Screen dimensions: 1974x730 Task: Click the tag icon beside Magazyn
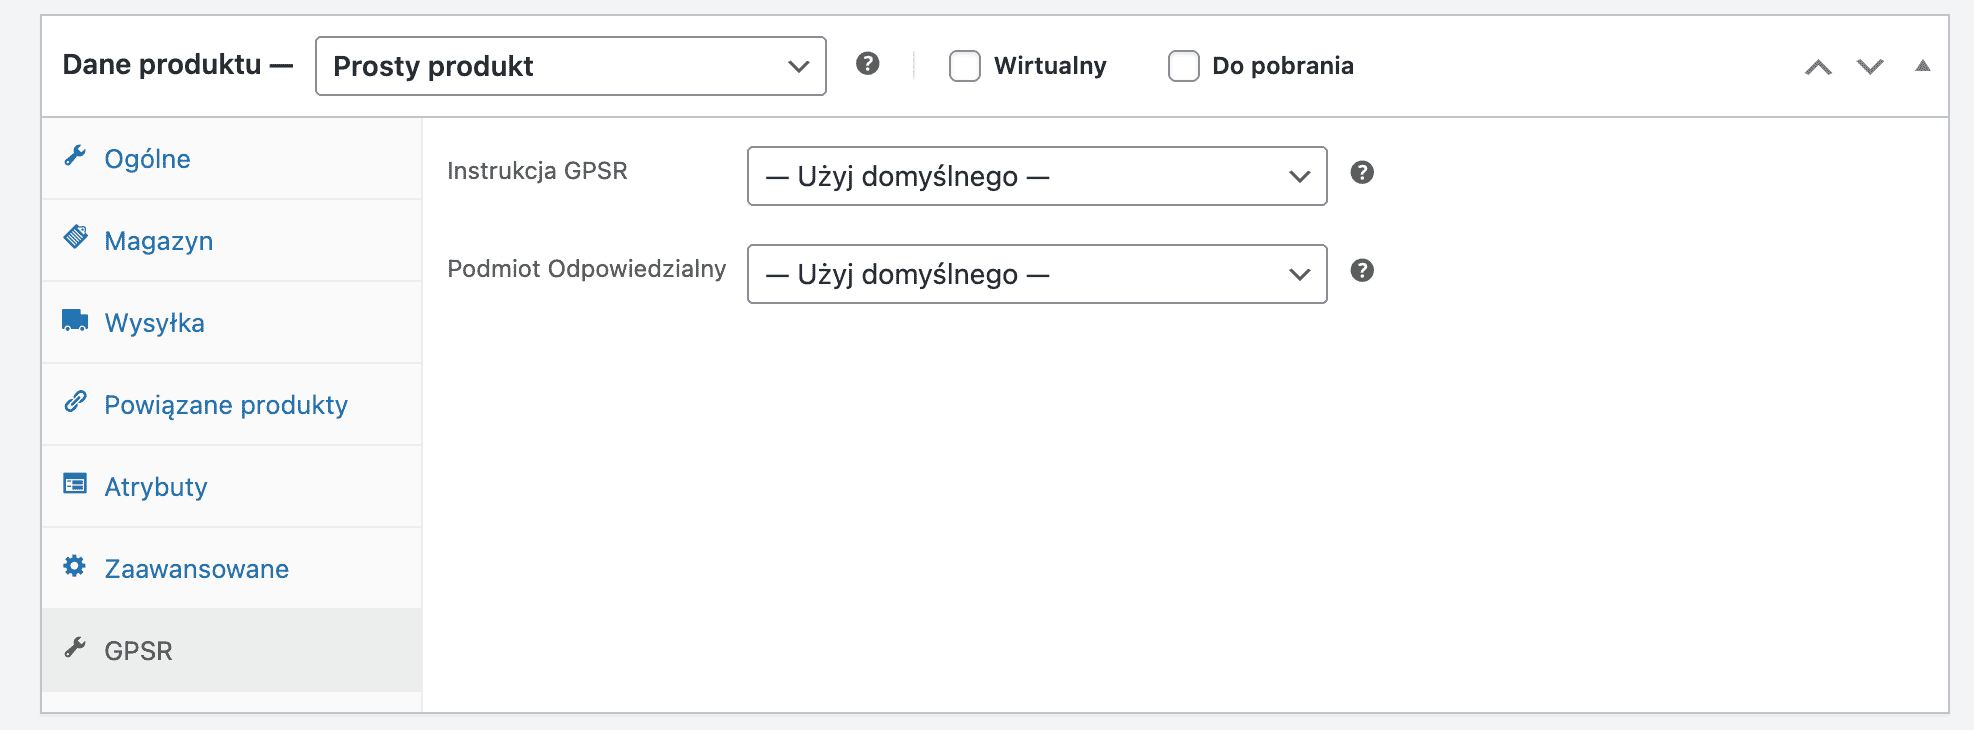[x=75, y=237]
